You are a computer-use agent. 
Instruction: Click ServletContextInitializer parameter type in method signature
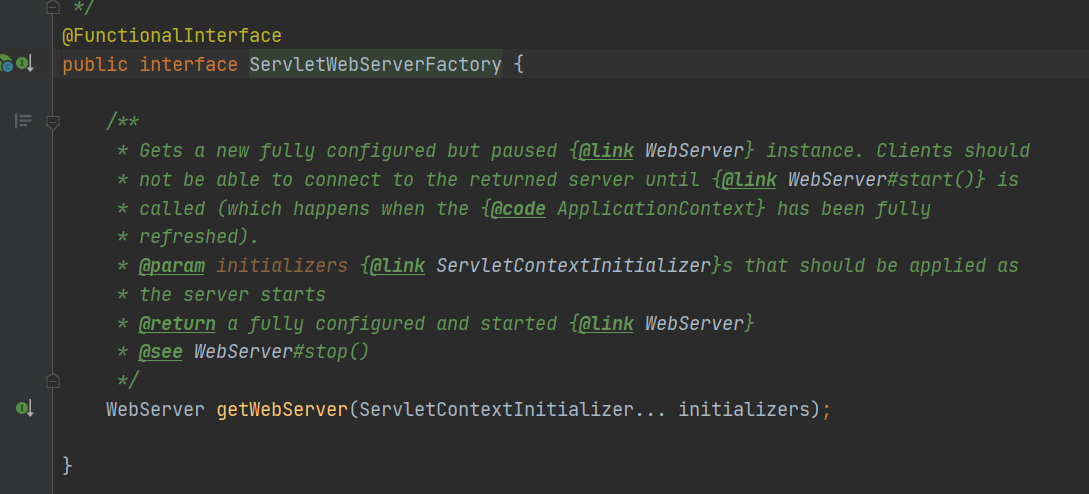pos(496,409)
